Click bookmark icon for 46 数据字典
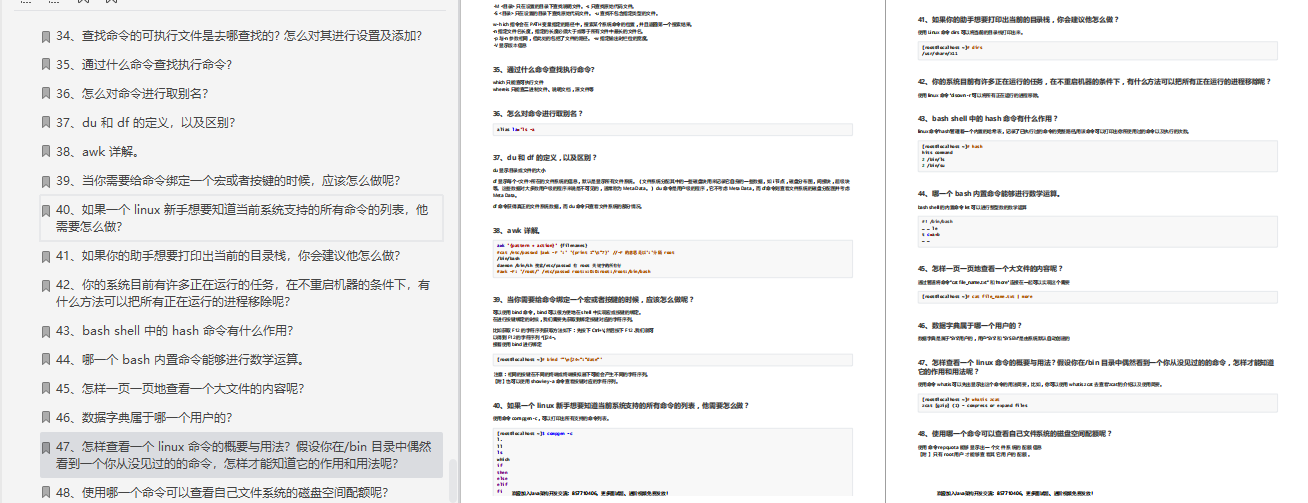The image size is (1308, 503). point(46,418)
